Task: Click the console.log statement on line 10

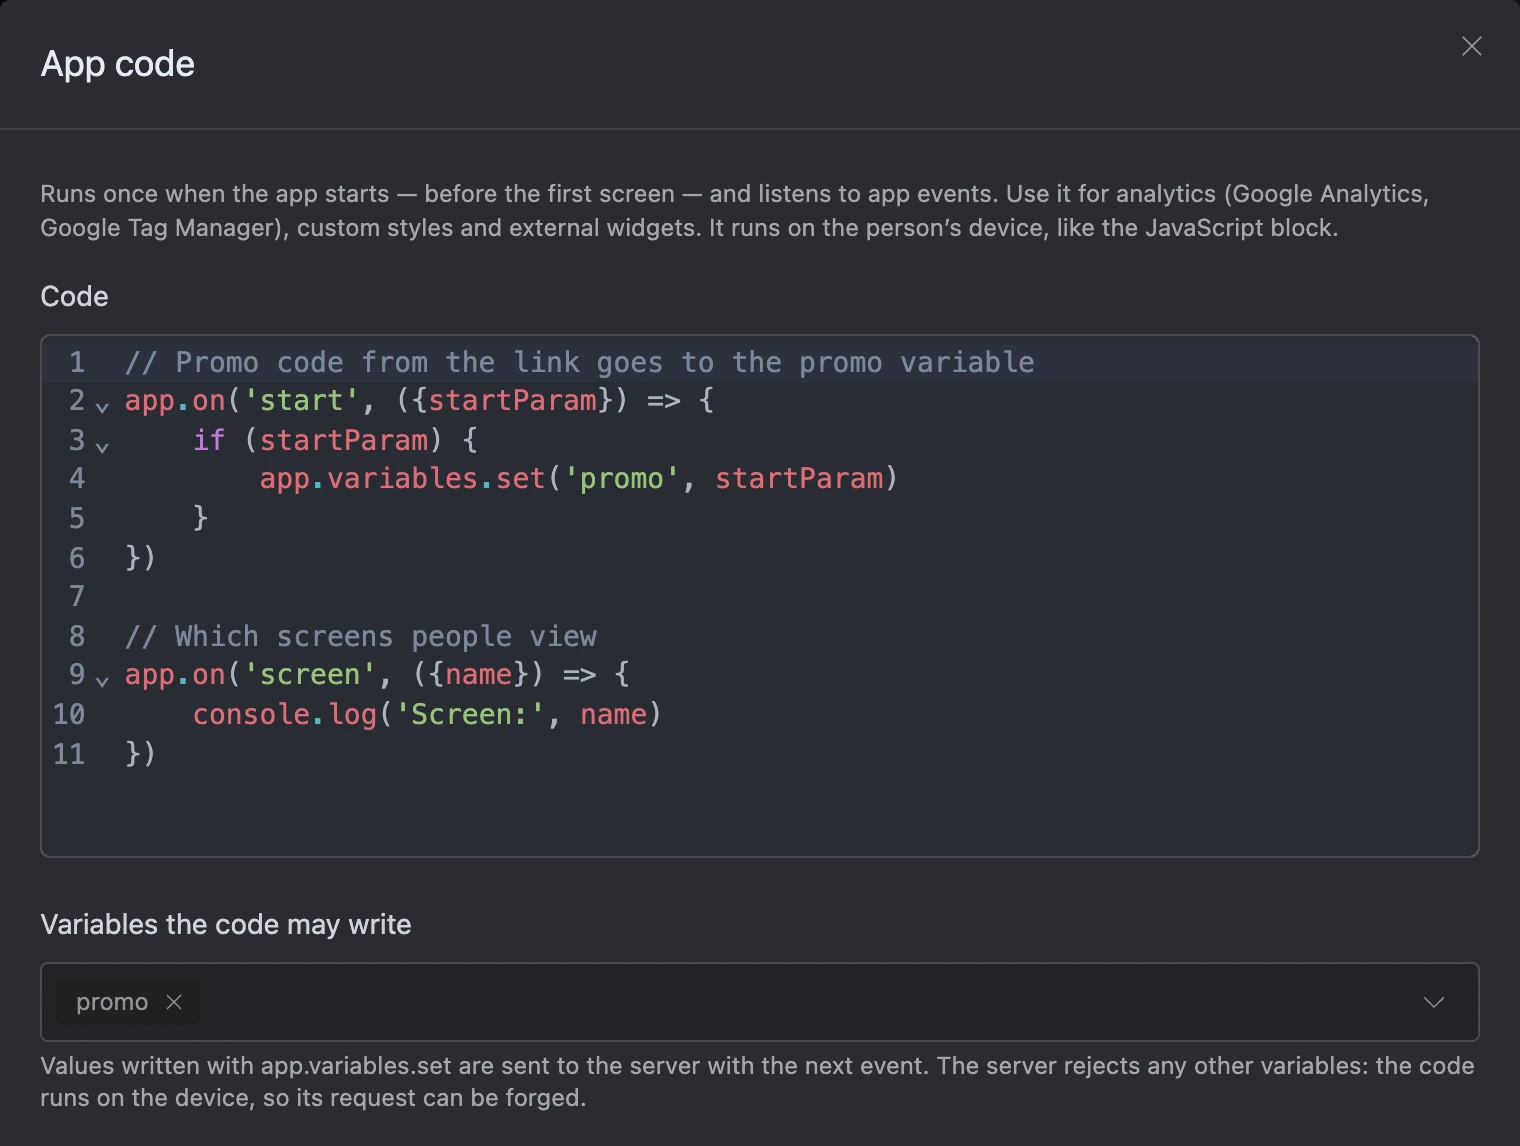Action: pyautogui.click(x=427, y=714)
